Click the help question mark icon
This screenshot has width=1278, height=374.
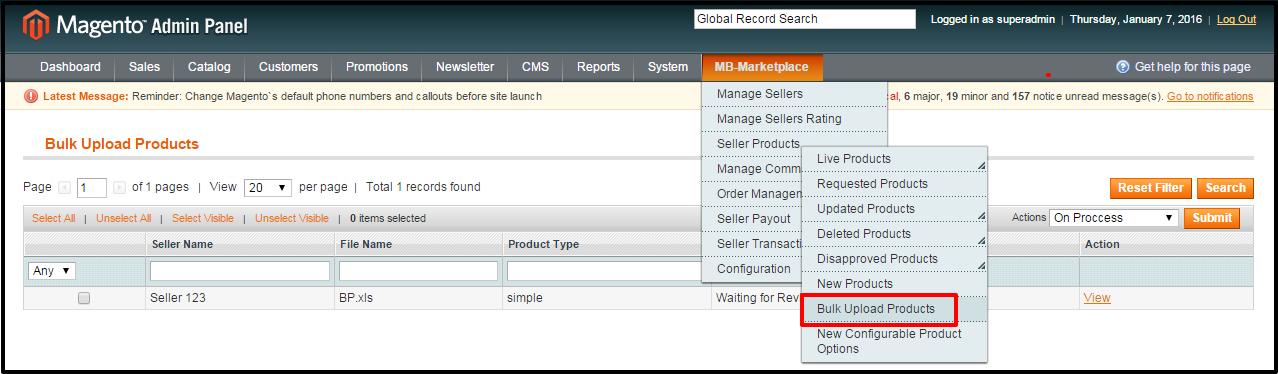(1123, 67)
